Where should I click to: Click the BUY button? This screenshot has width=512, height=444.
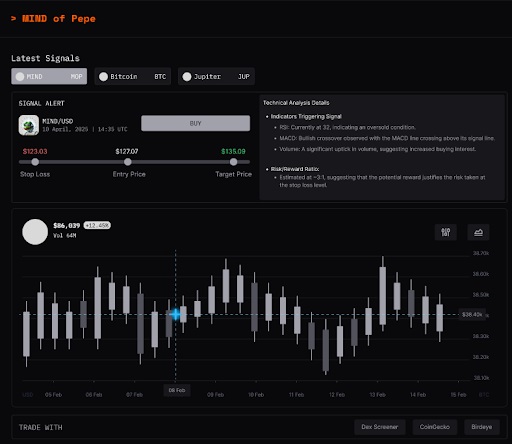[195, 123]
